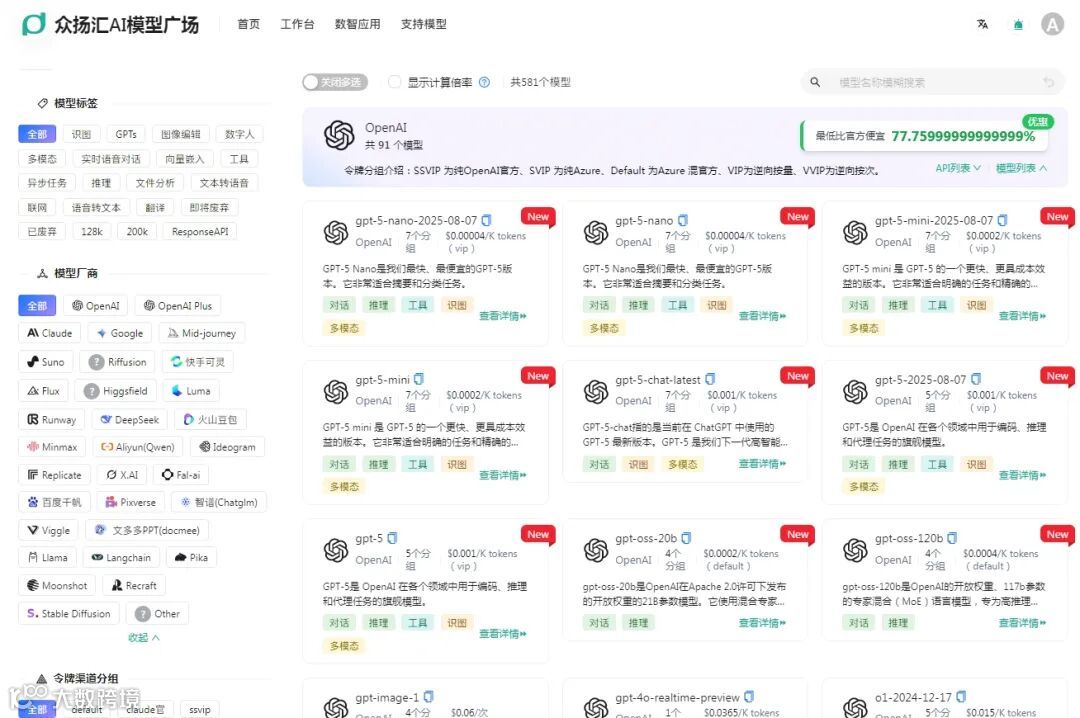Select the ResponseAPI tag filter
Screen dimensions: 1080x718
tap(200, 232)
